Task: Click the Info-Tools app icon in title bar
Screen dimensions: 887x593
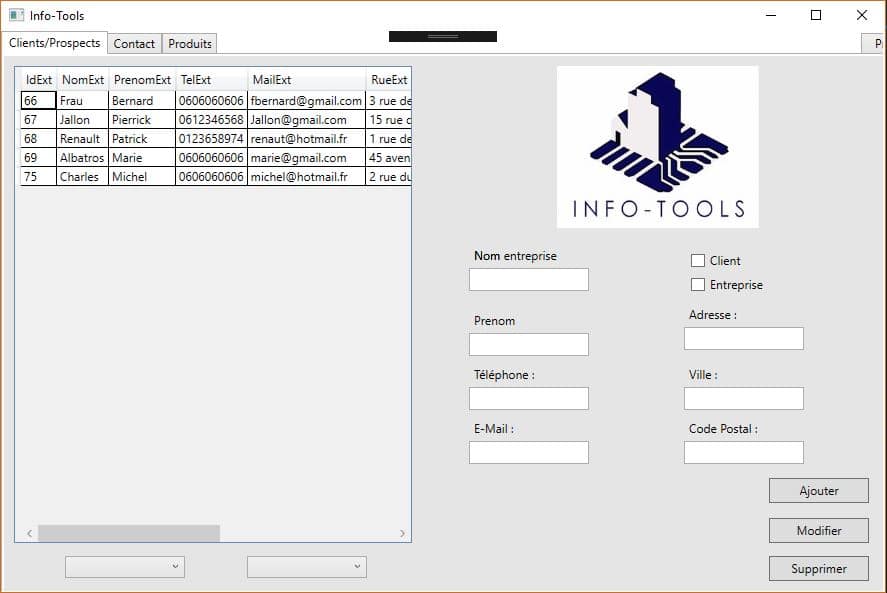Action: coord(16,15)
